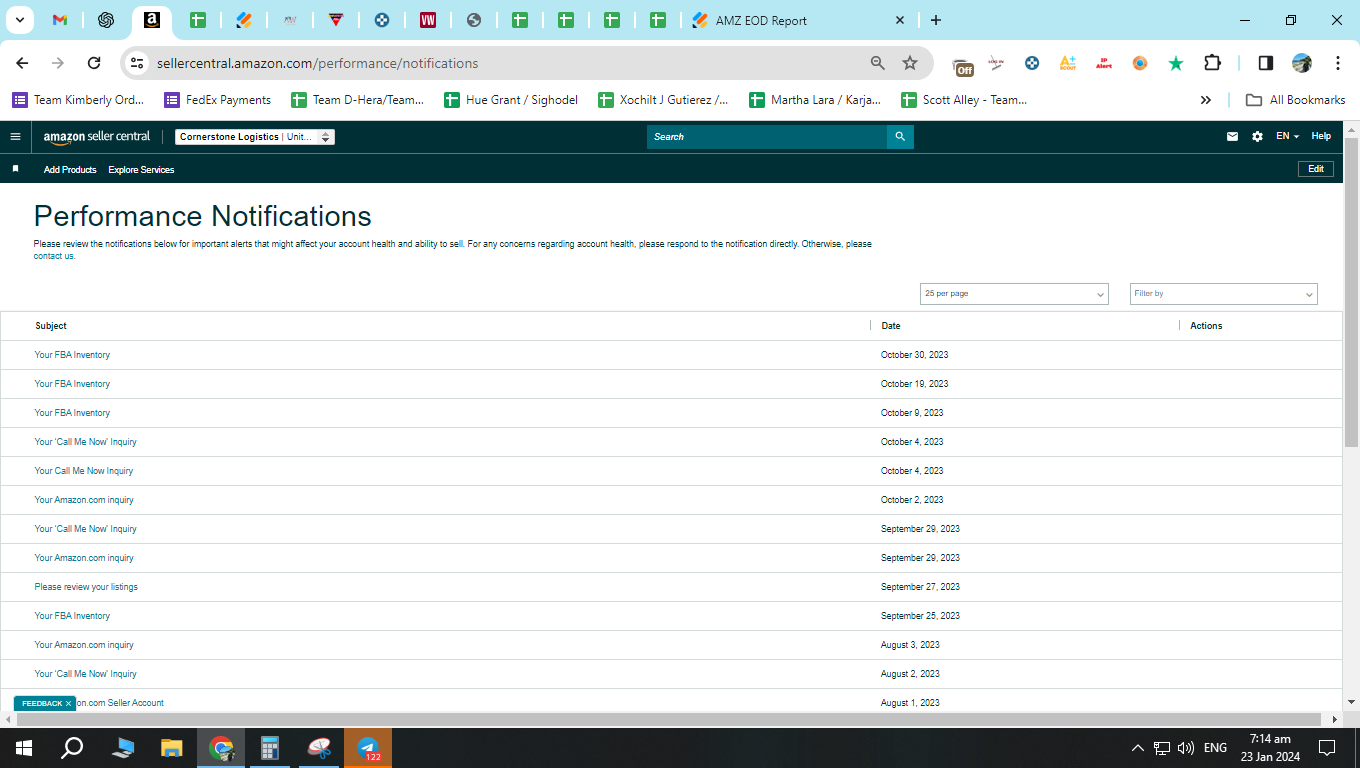Image resolution: width=1360 pixels, height=768 pixels.
Task: Open Calculator from the taskbar
Action: coord(270,748)
